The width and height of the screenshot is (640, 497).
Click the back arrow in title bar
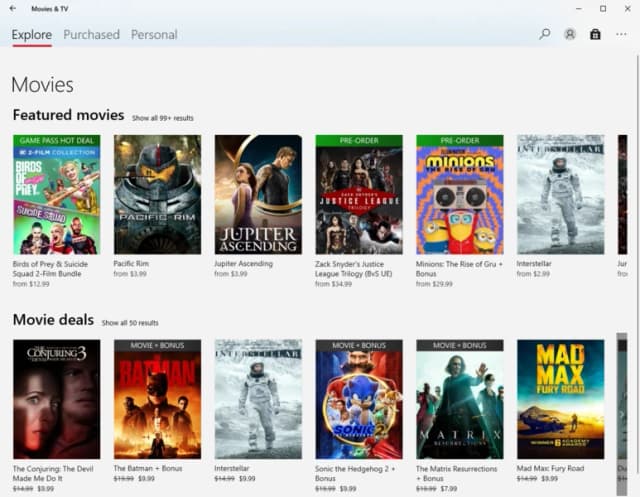[13, 8]
